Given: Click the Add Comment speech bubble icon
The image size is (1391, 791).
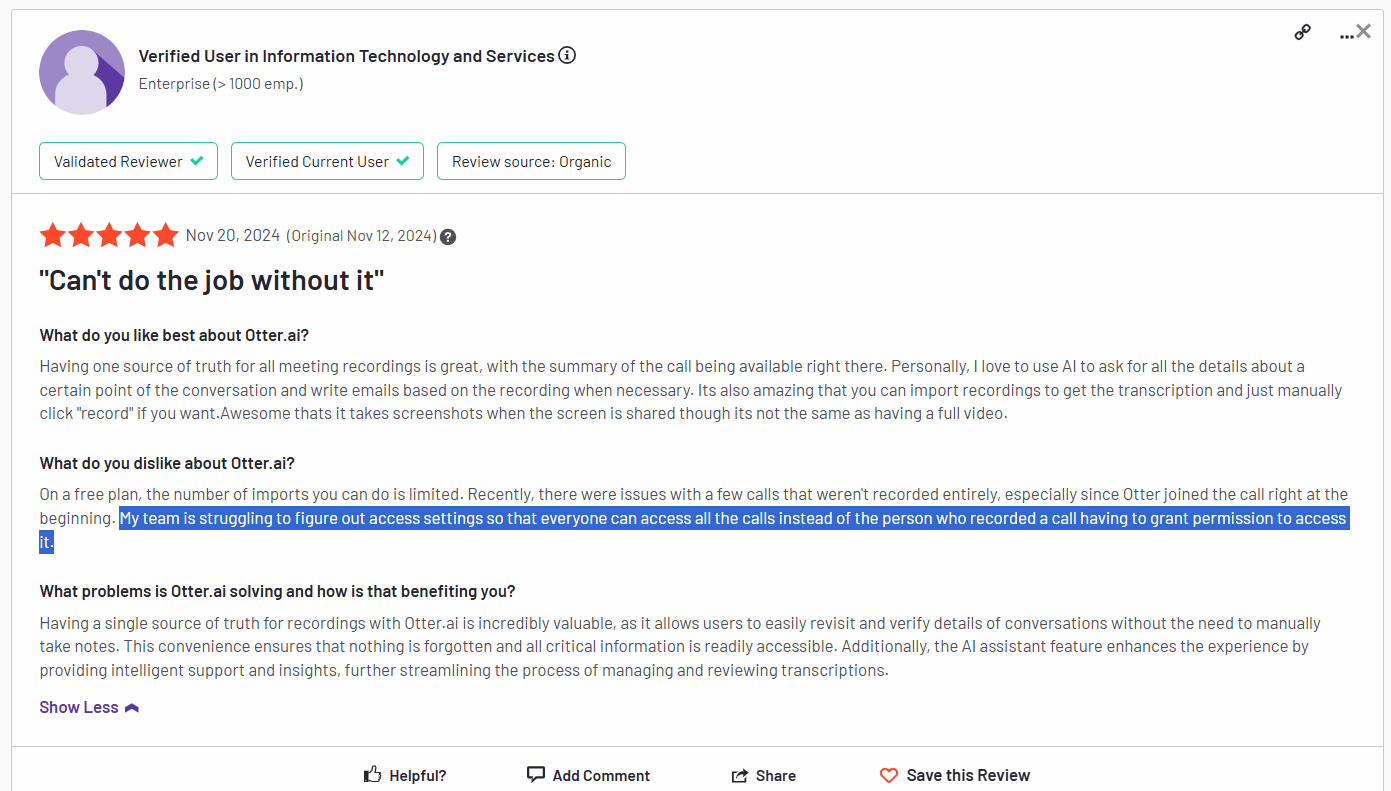Looking at the screenshot, I should click(x=536, y=774).
